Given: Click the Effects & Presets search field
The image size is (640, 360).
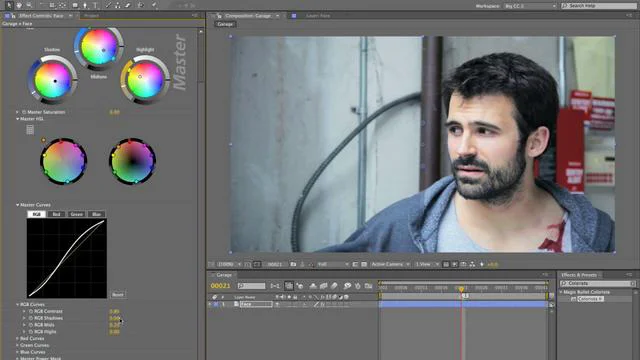Looking at the screenshot, I should coord(598,283).
